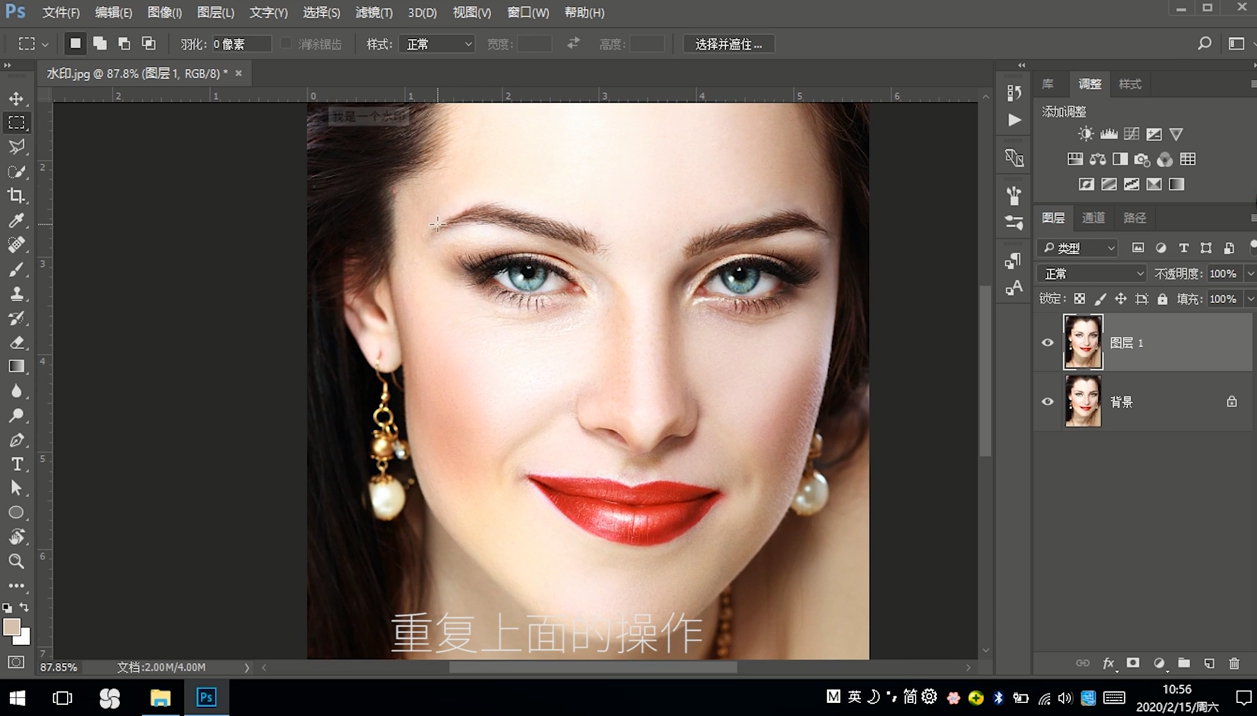Toggle lock all padlock icon
This screenshot has width=1257, height=716.
click(x=1162, y=299)
